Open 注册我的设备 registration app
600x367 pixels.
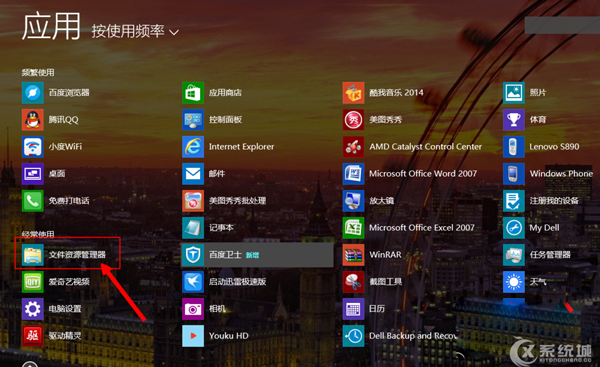click(541, 201)
